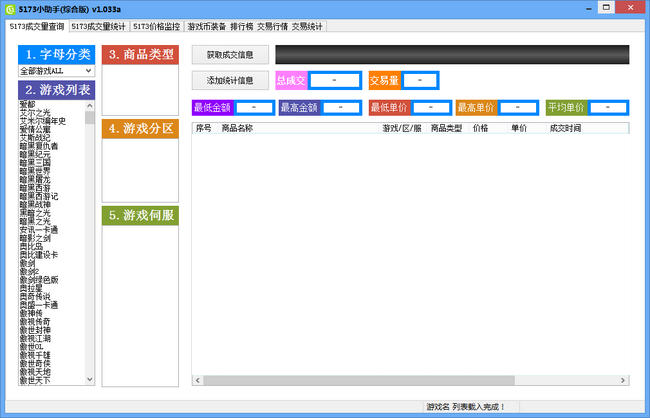The height and width of the screenshot is (418, 650).
Task: Select 安讯一卡通 in the game list
Action: [x=39, y=230]
